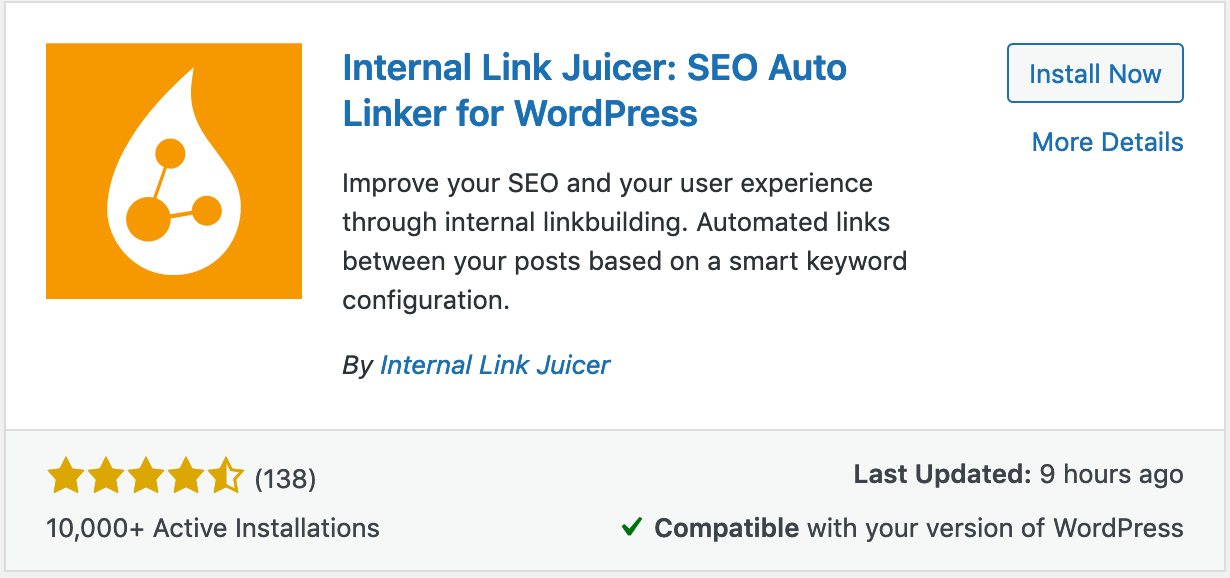Click the fourth rating star
Image resolution: width=1230 pixels, height=578 pixels.
[x=184, y=478]
